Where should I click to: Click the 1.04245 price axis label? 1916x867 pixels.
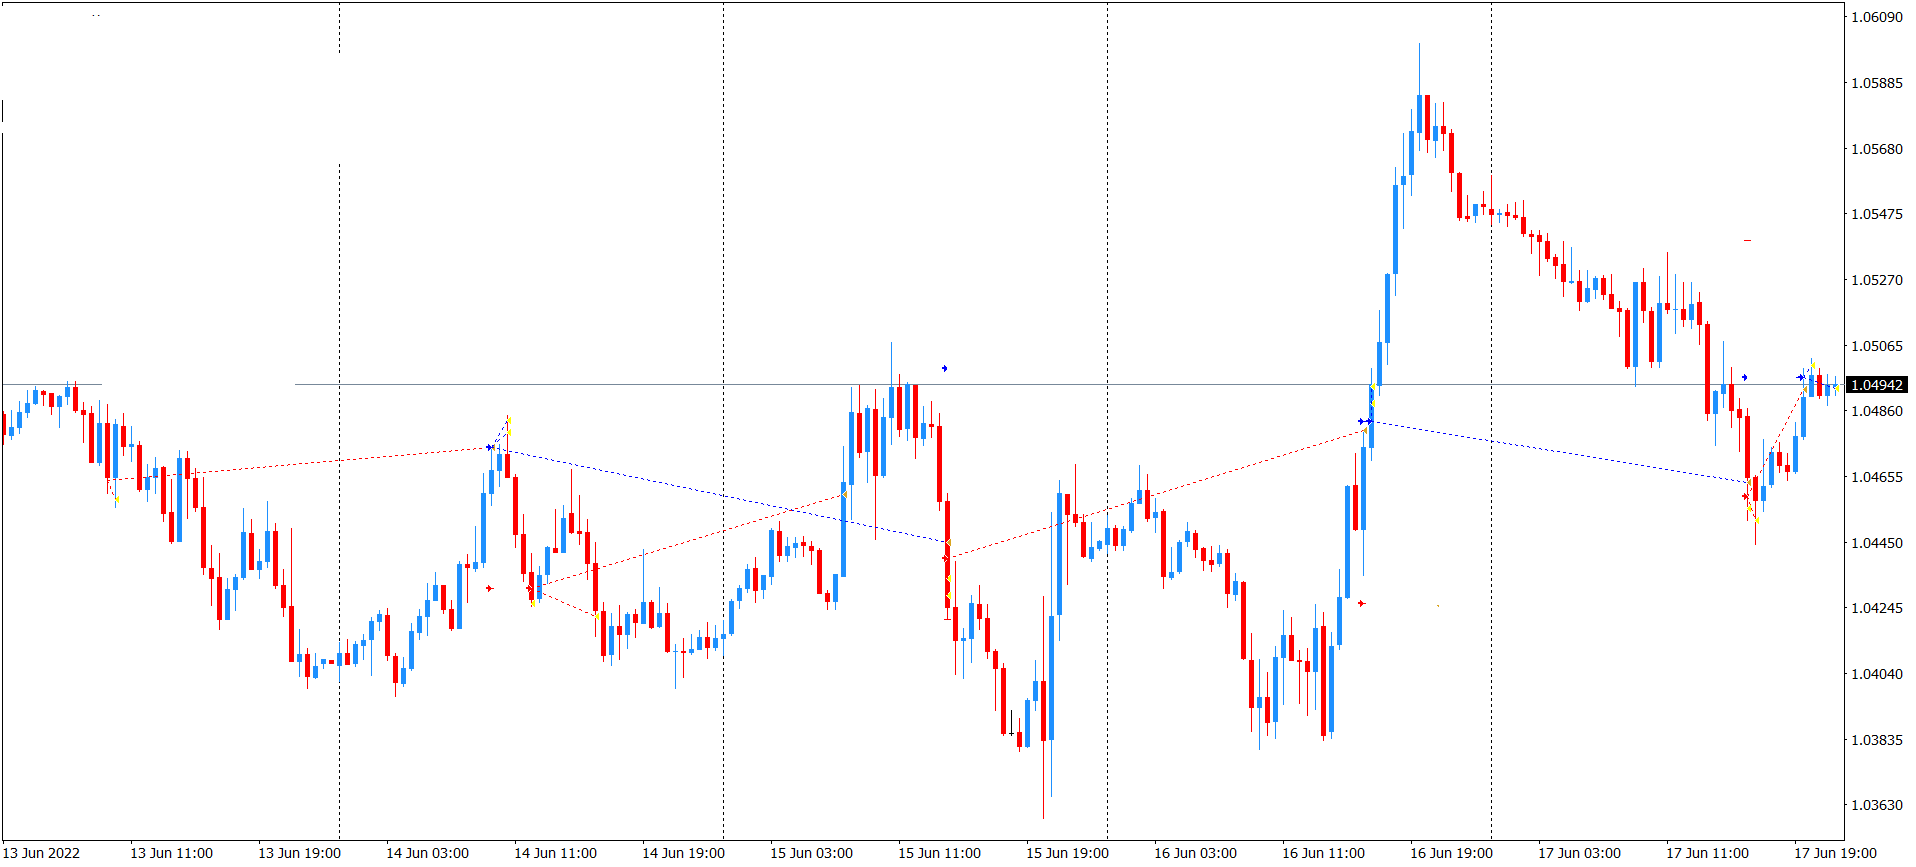pyautogui.click(x=1877, y=608)
